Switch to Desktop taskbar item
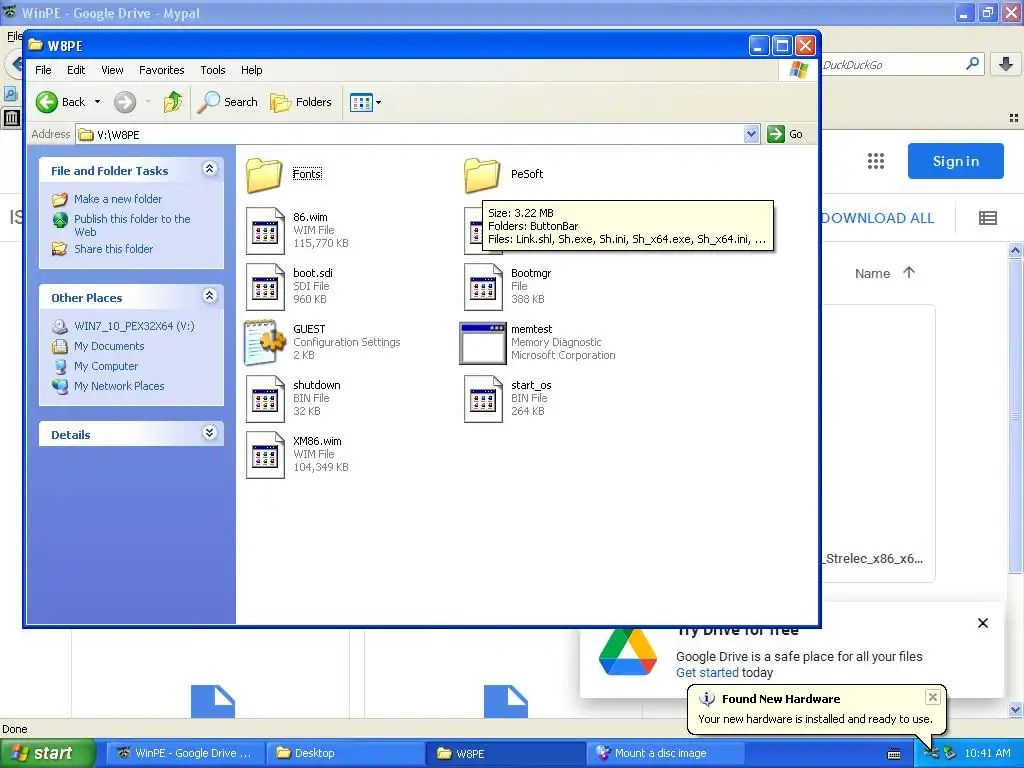Screen dimensions: 1024x768 (x=345, y=753)
